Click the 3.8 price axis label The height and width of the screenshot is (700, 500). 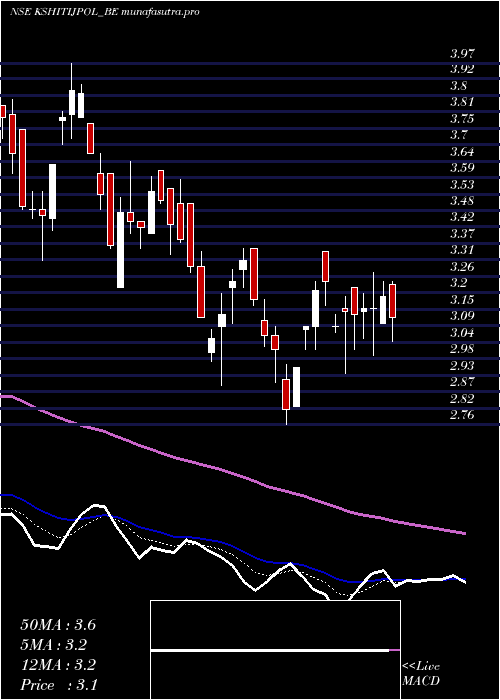pos(458,86)
